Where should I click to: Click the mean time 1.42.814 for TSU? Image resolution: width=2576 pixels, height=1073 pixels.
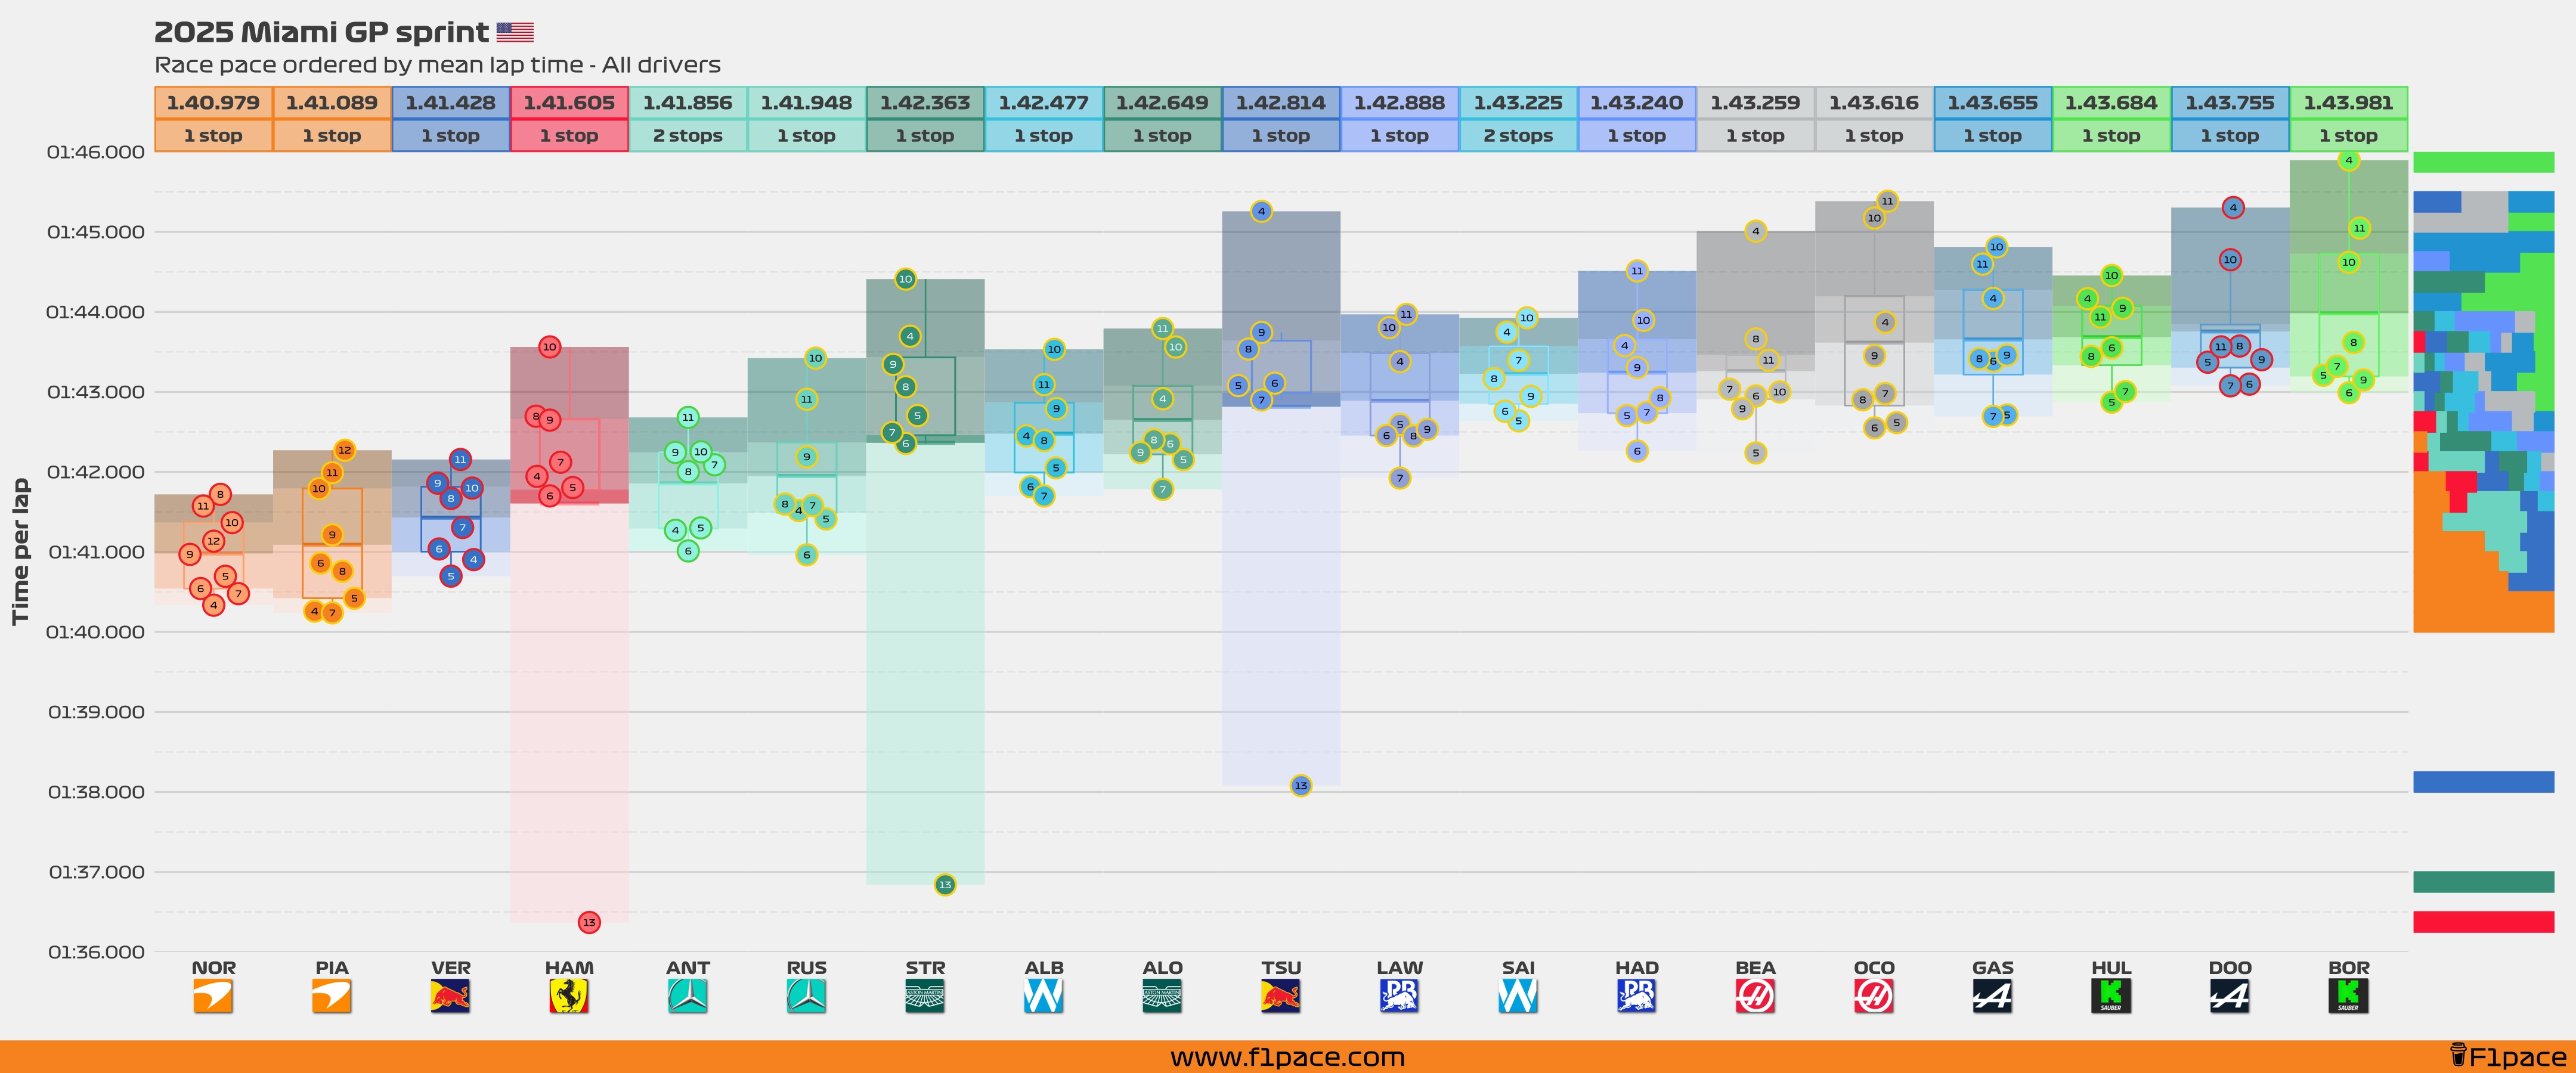click(x=1281, y=103)
